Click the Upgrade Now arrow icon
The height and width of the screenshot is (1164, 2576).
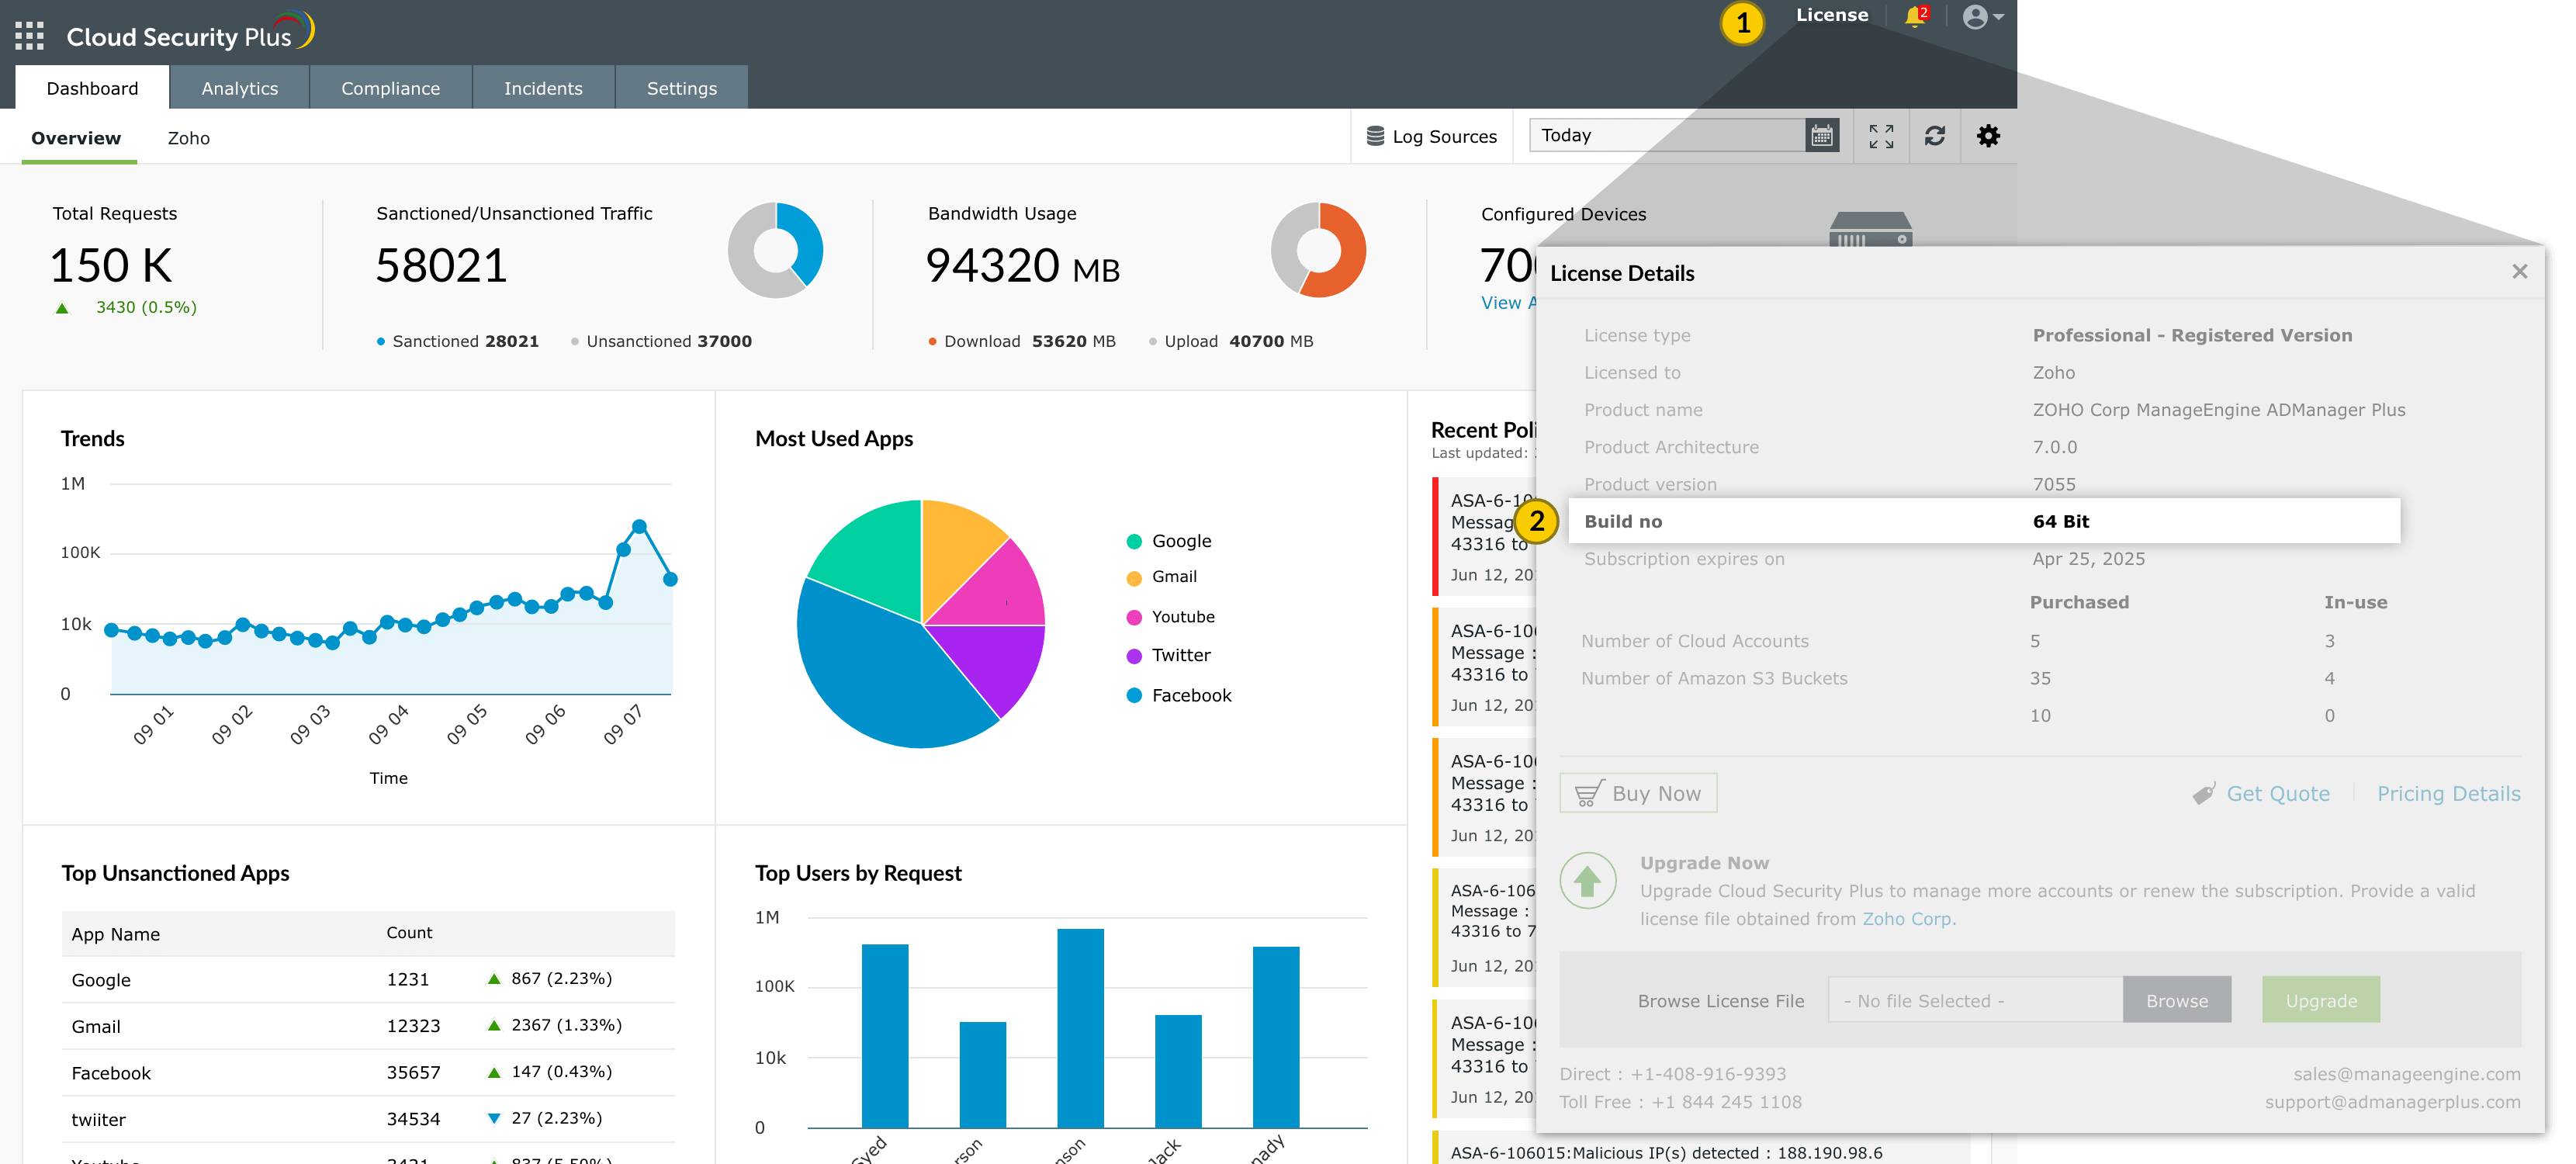(1587, 881)
